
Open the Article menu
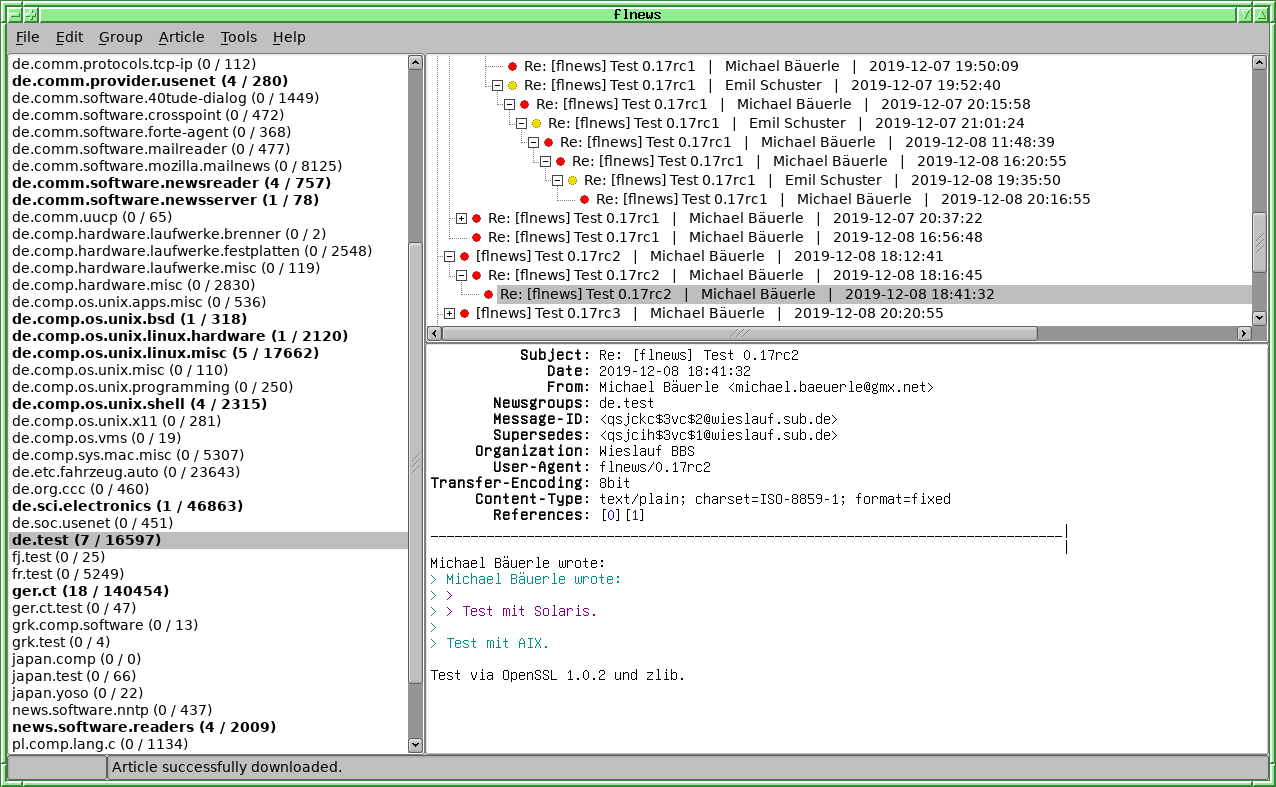(x=181, y=37)
